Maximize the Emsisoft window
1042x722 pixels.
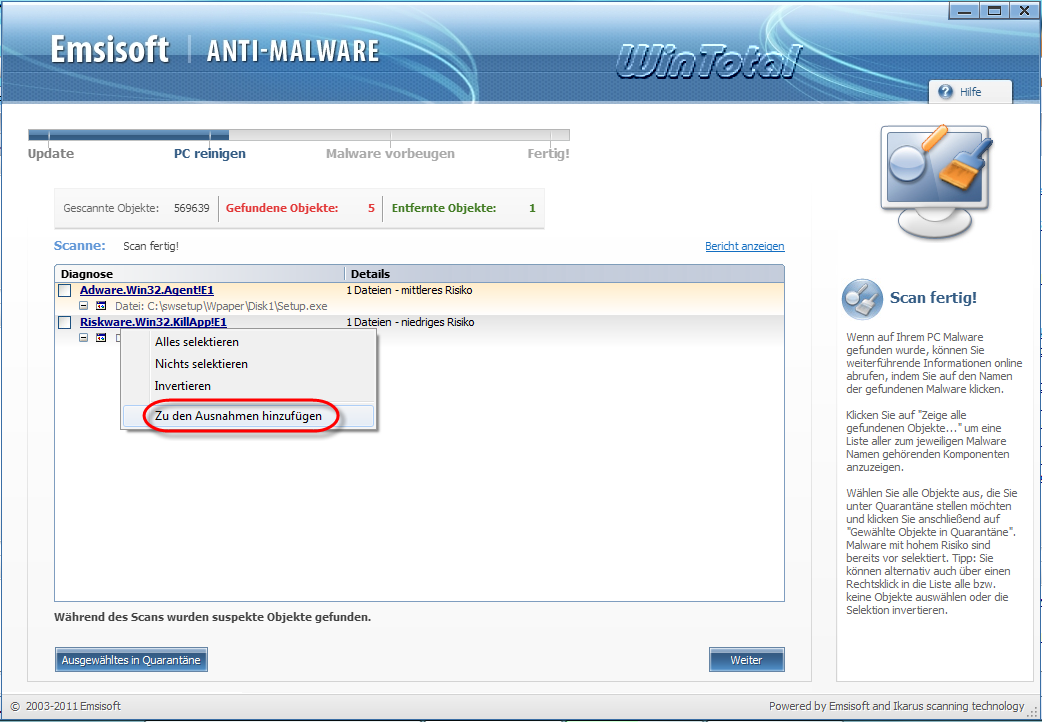coord(995,11)
